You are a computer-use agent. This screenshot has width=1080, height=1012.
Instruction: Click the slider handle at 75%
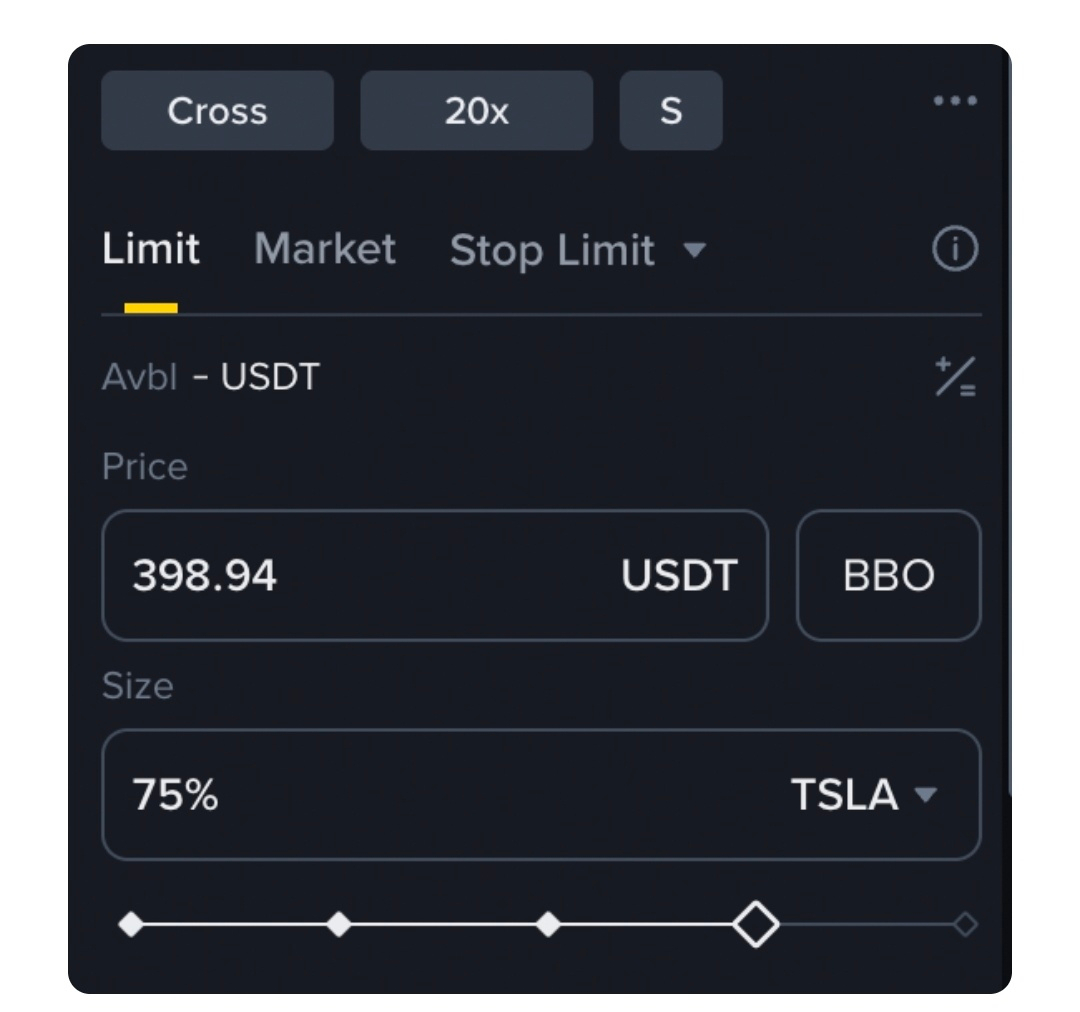(755, 925)
